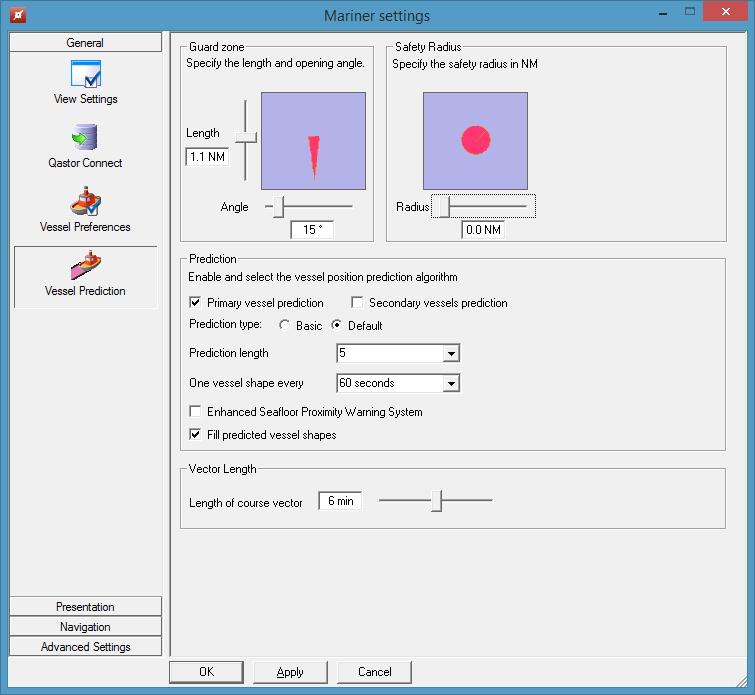Image resolution: width=755 pixels, height=695 pixels.
Task: Click Safety Radius slider handle
Action: (444, 207)
